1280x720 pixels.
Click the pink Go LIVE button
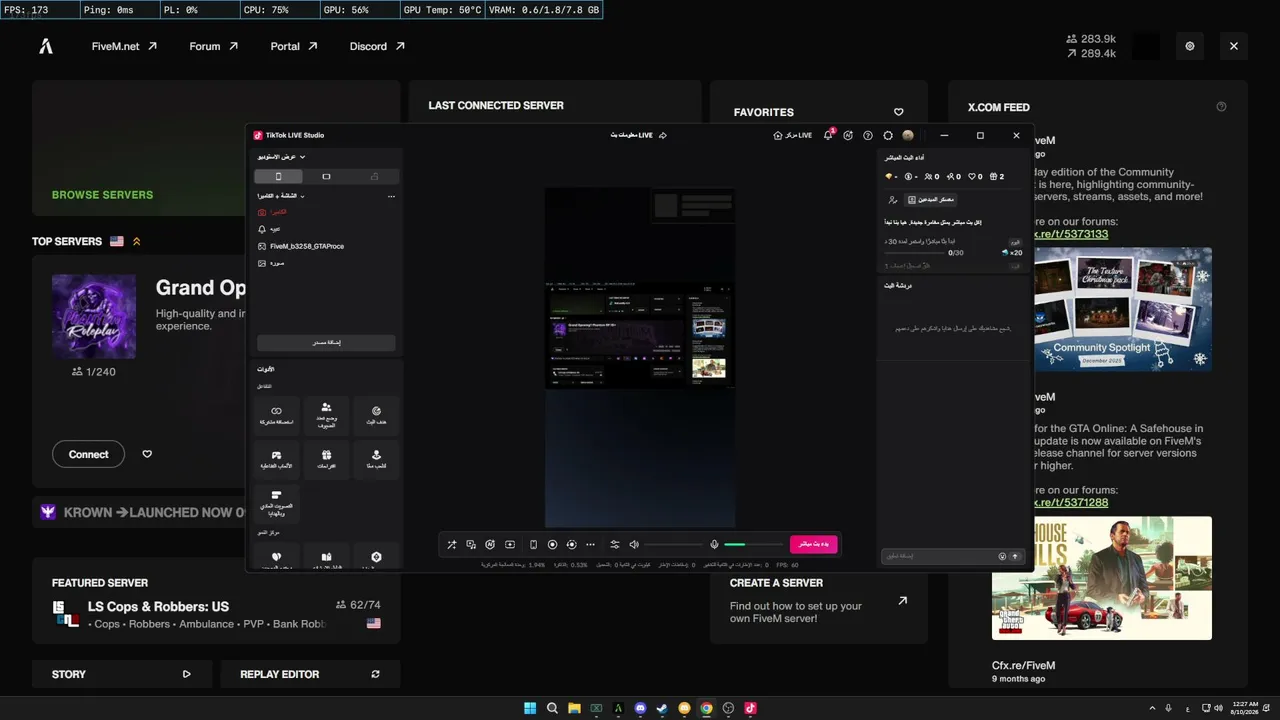point(813,544)
